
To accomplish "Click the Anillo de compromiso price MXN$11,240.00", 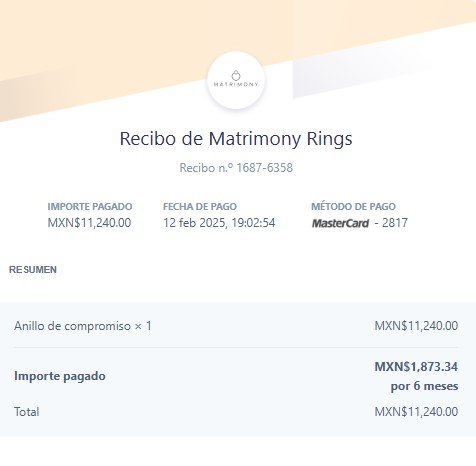I will (416, 326).
